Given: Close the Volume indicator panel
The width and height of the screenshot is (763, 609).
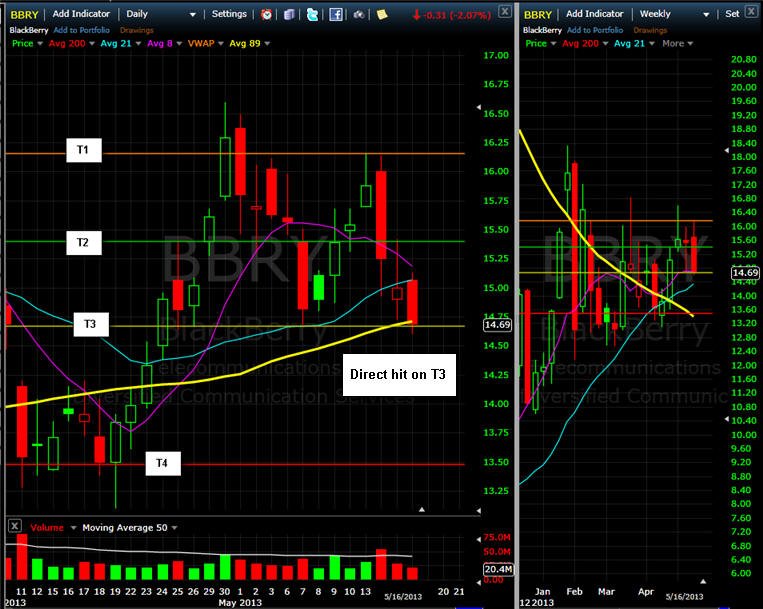Looking at the screenshot, I should click(x=15, y=526).
